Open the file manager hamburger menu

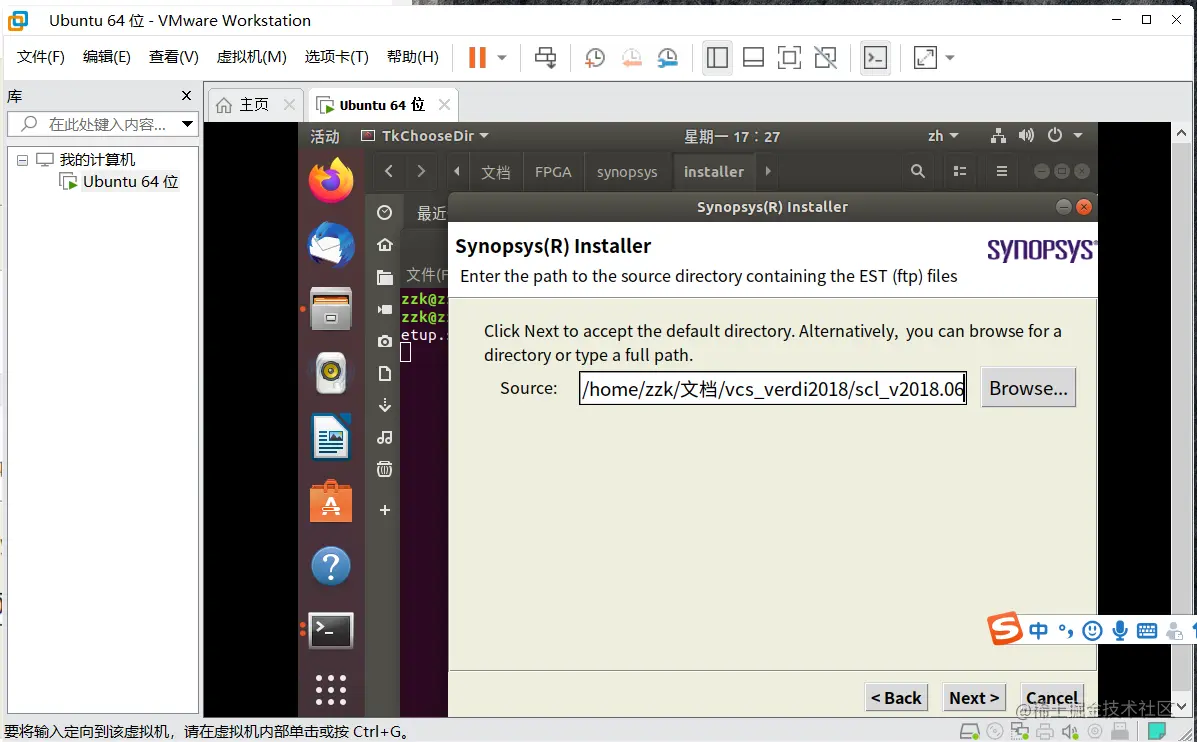click(1002, 171)
